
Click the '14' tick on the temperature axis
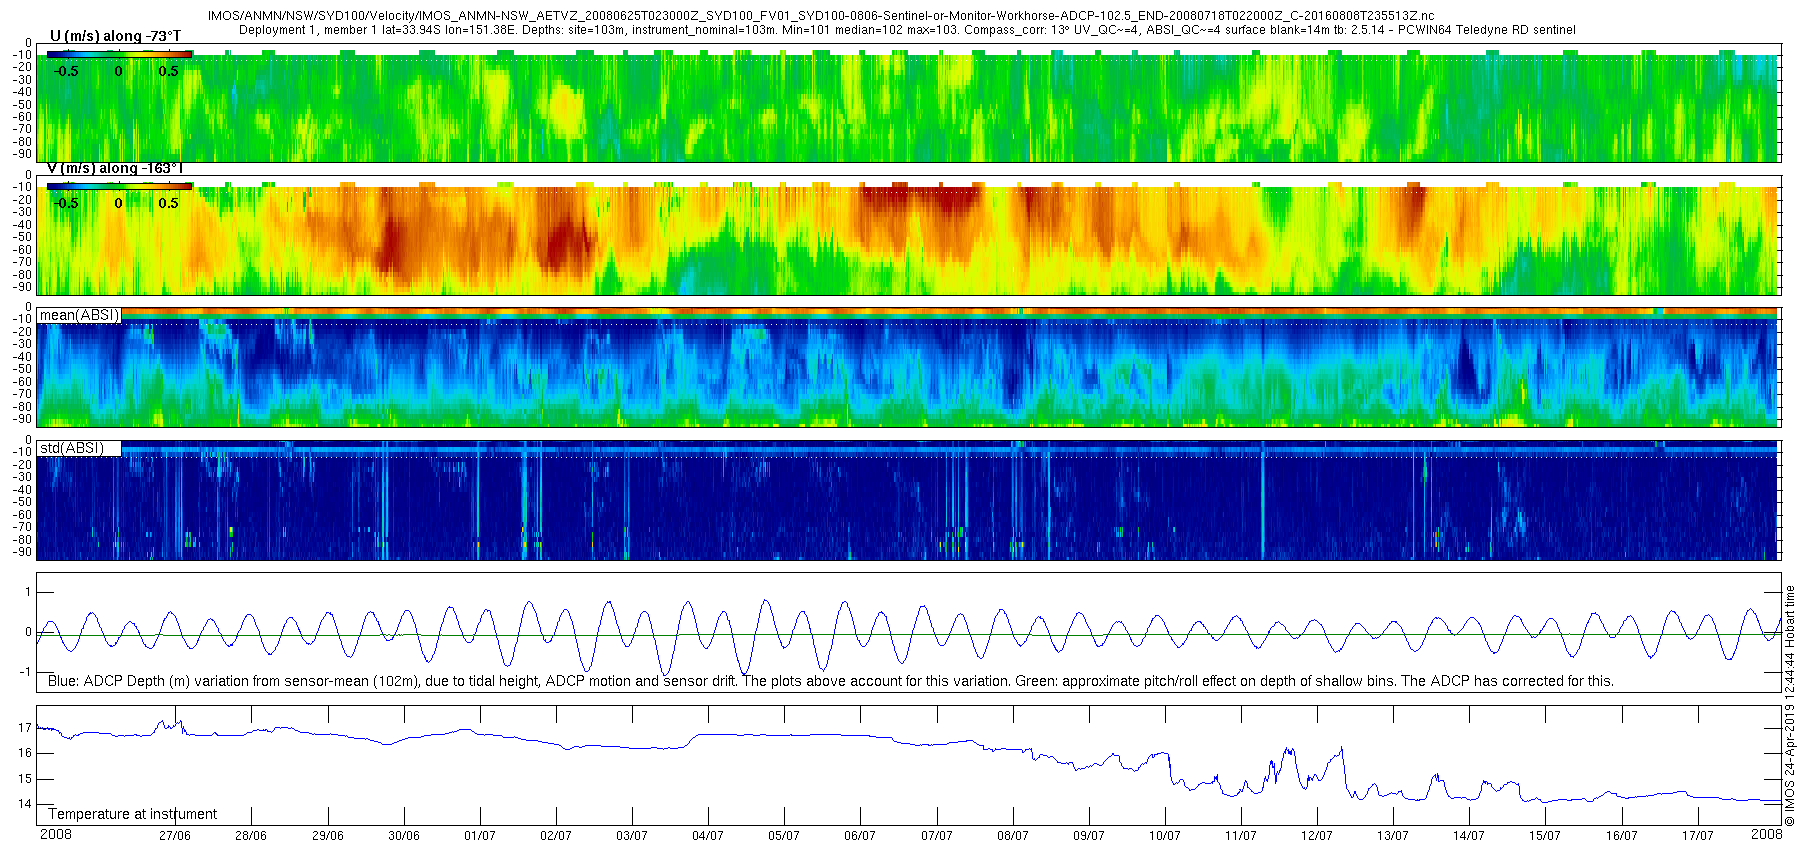click(x=25, y=804)
